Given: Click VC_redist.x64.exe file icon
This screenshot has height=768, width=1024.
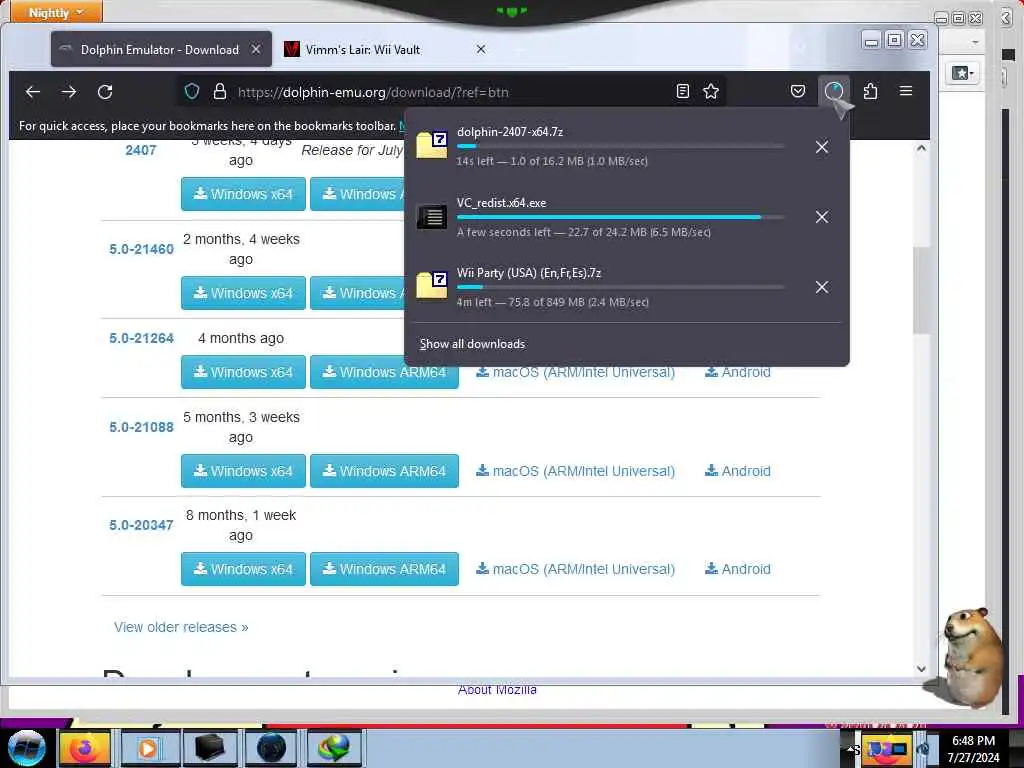Looking at the screenshot, I should pyautogui.click(x=432, y=216).
